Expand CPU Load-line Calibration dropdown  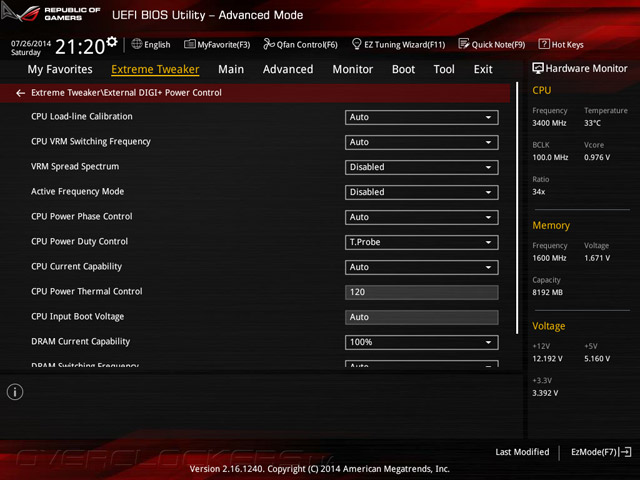point(422,118)
